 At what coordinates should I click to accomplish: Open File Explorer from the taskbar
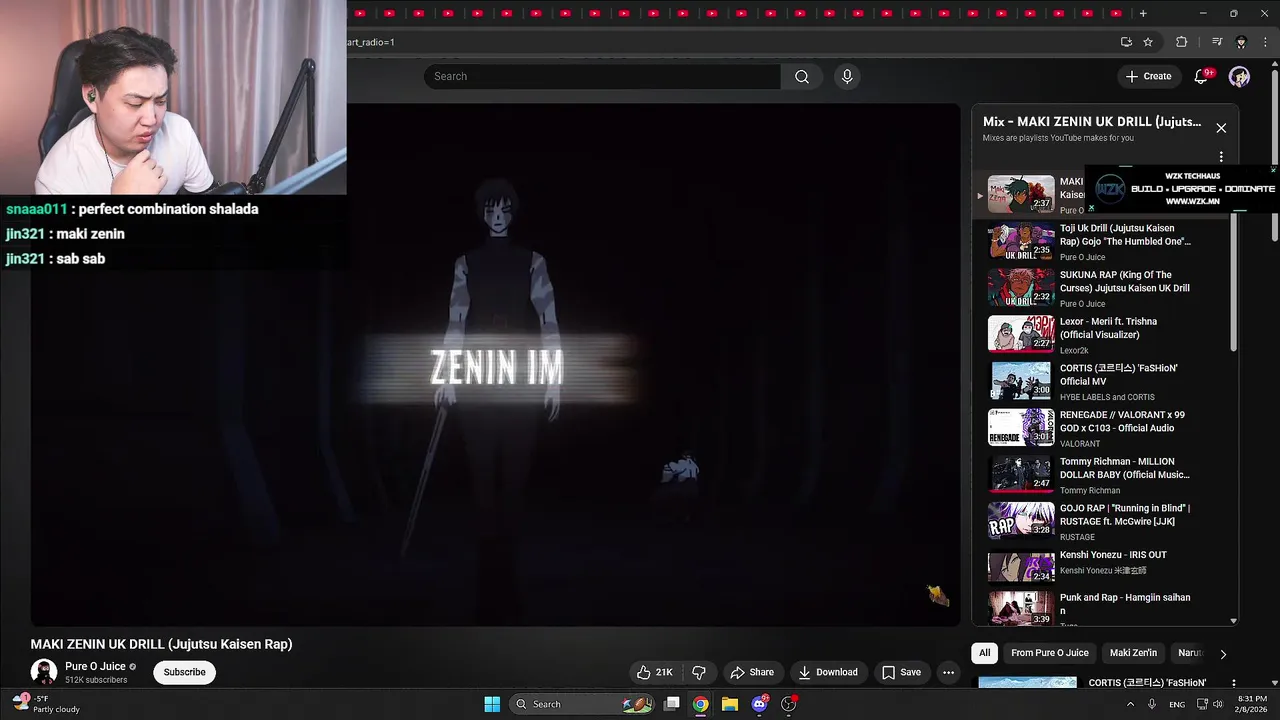pyautogui.click(x=730, y=704)
